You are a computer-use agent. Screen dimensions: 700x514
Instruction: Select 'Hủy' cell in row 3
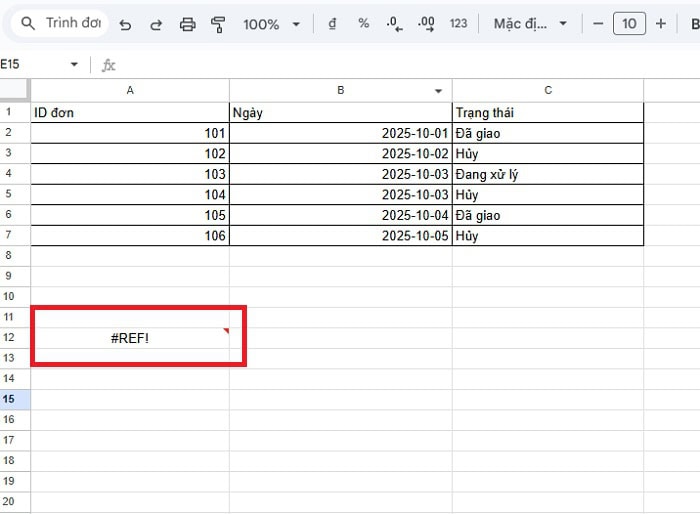pyautogui.click(x=548, y=154)
